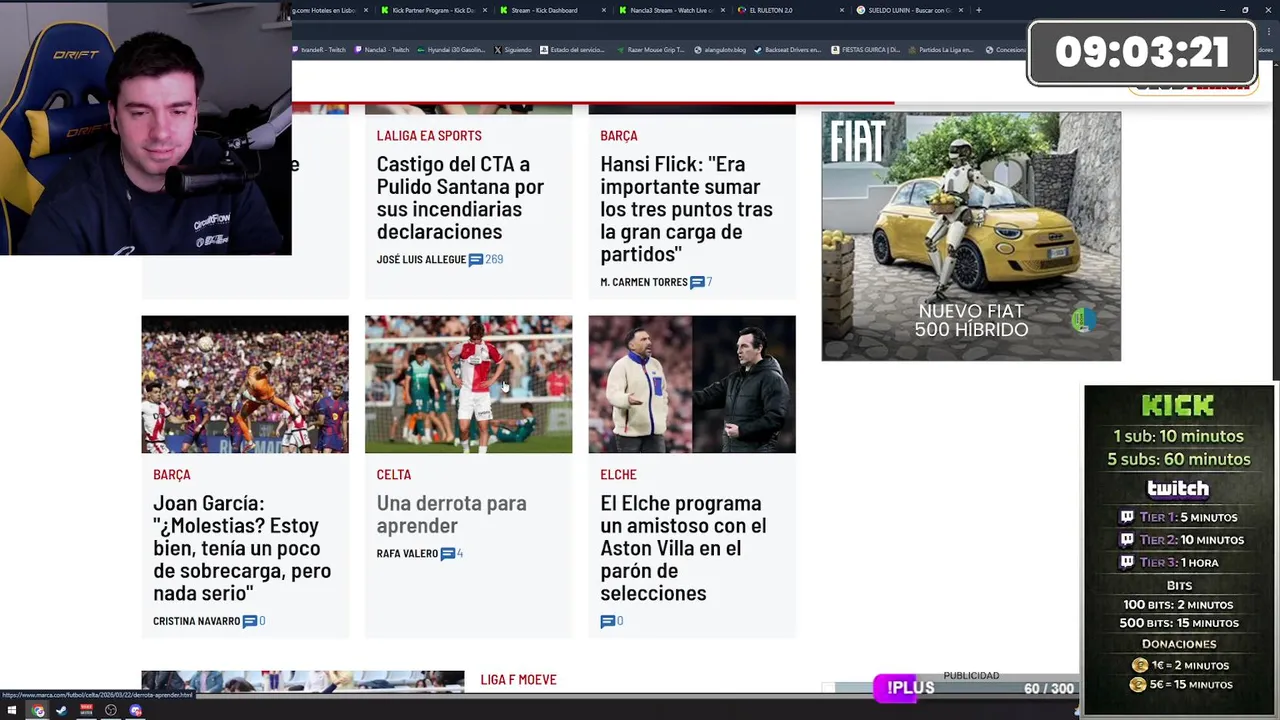Close the EL RULETON 2.0 tab
Viewport: 1280px width, 720px height.
842,10
